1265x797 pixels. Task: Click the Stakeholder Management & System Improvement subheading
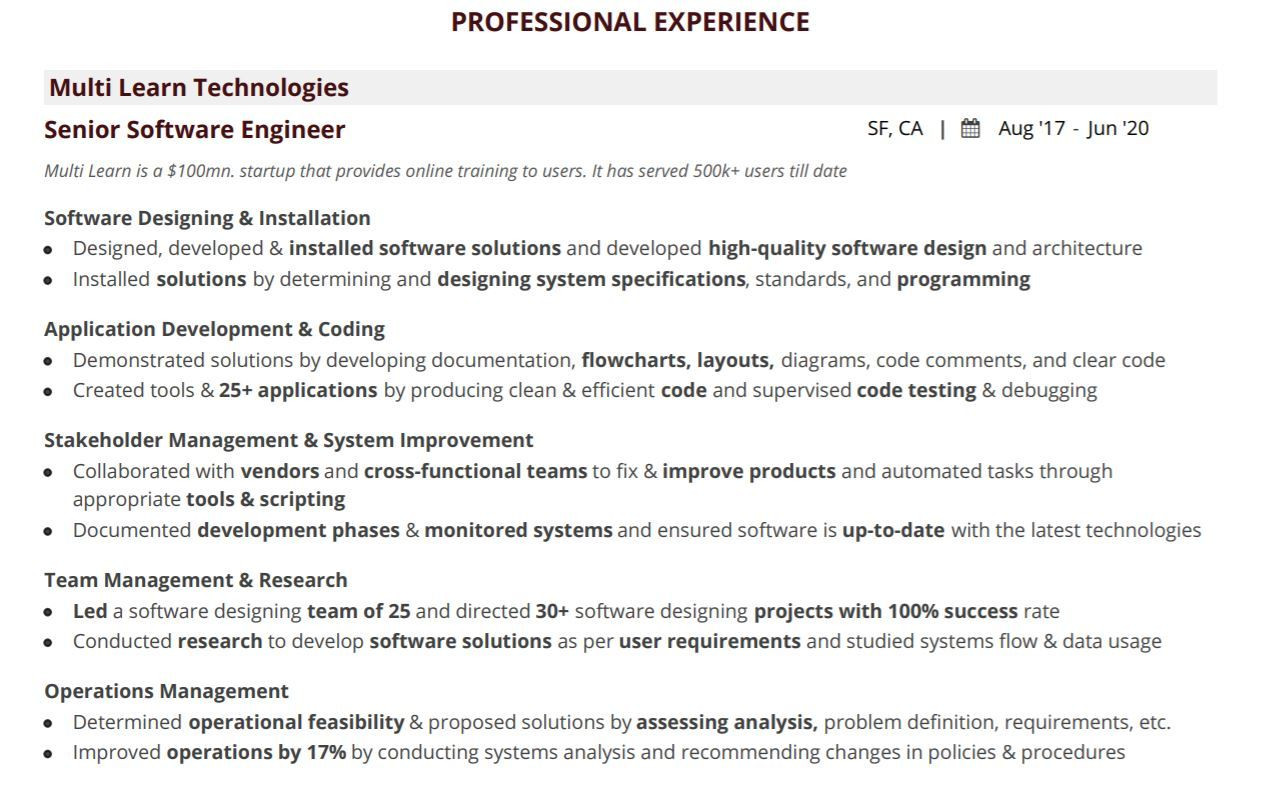(288, 440)
